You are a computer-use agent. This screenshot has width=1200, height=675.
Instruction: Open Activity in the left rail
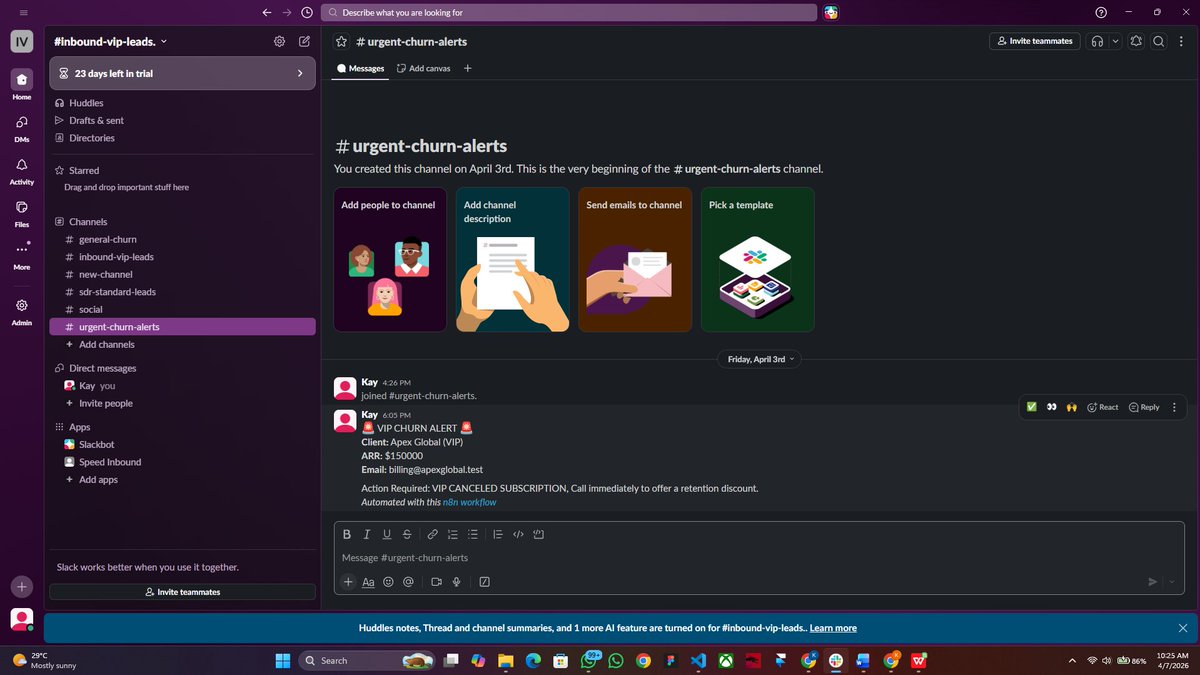point(22,171)
